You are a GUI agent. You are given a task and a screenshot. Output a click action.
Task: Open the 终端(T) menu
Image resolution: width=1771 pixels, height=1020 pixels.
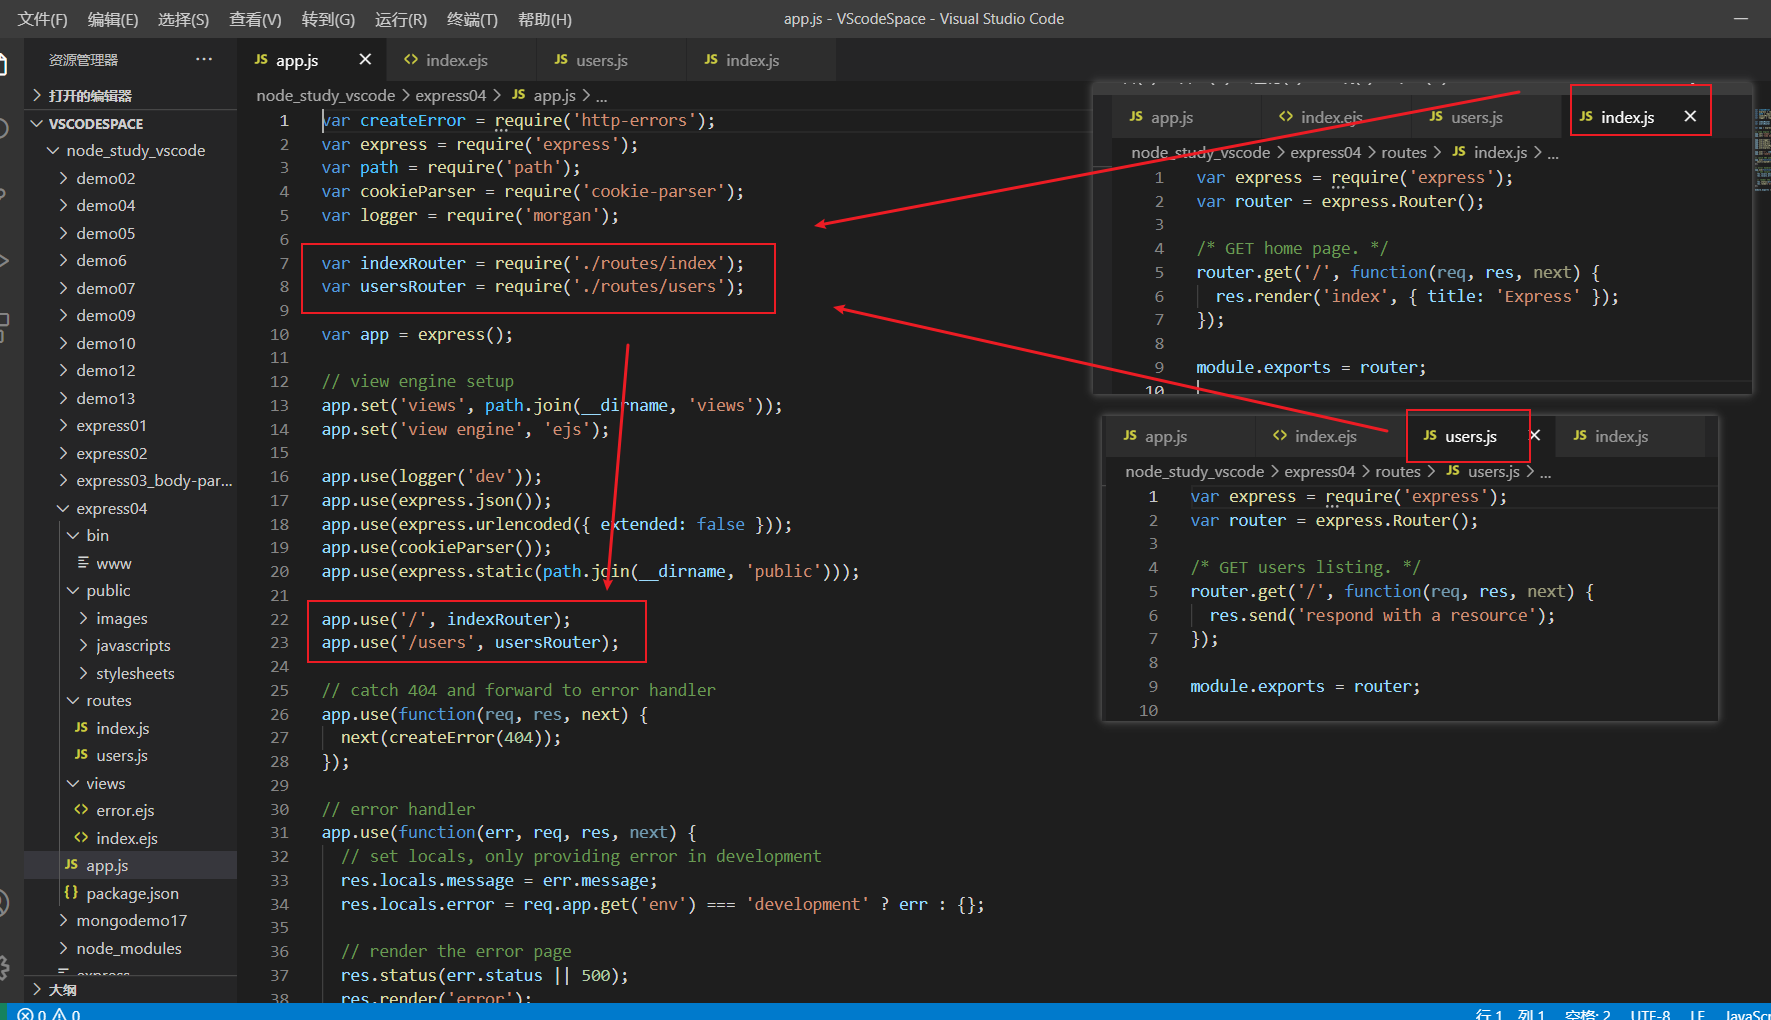[x=472, y=19]
